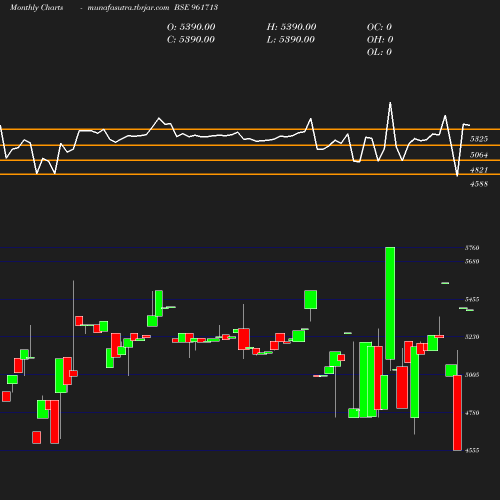Click the highest peak of the white line
Image resolution: width=500 pixels, height=500 pixels.
click(390, 103)
